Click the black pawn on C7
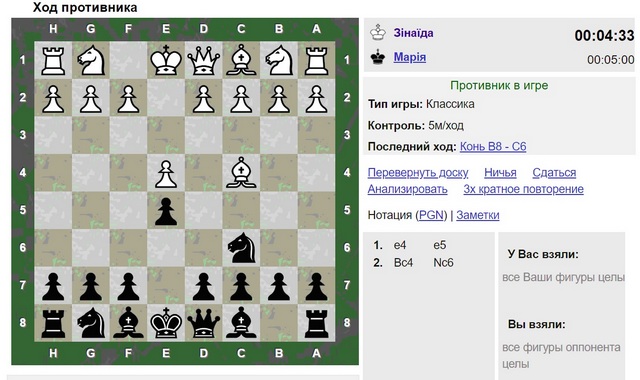Viewport: 640px width, 380px height. 241,286
